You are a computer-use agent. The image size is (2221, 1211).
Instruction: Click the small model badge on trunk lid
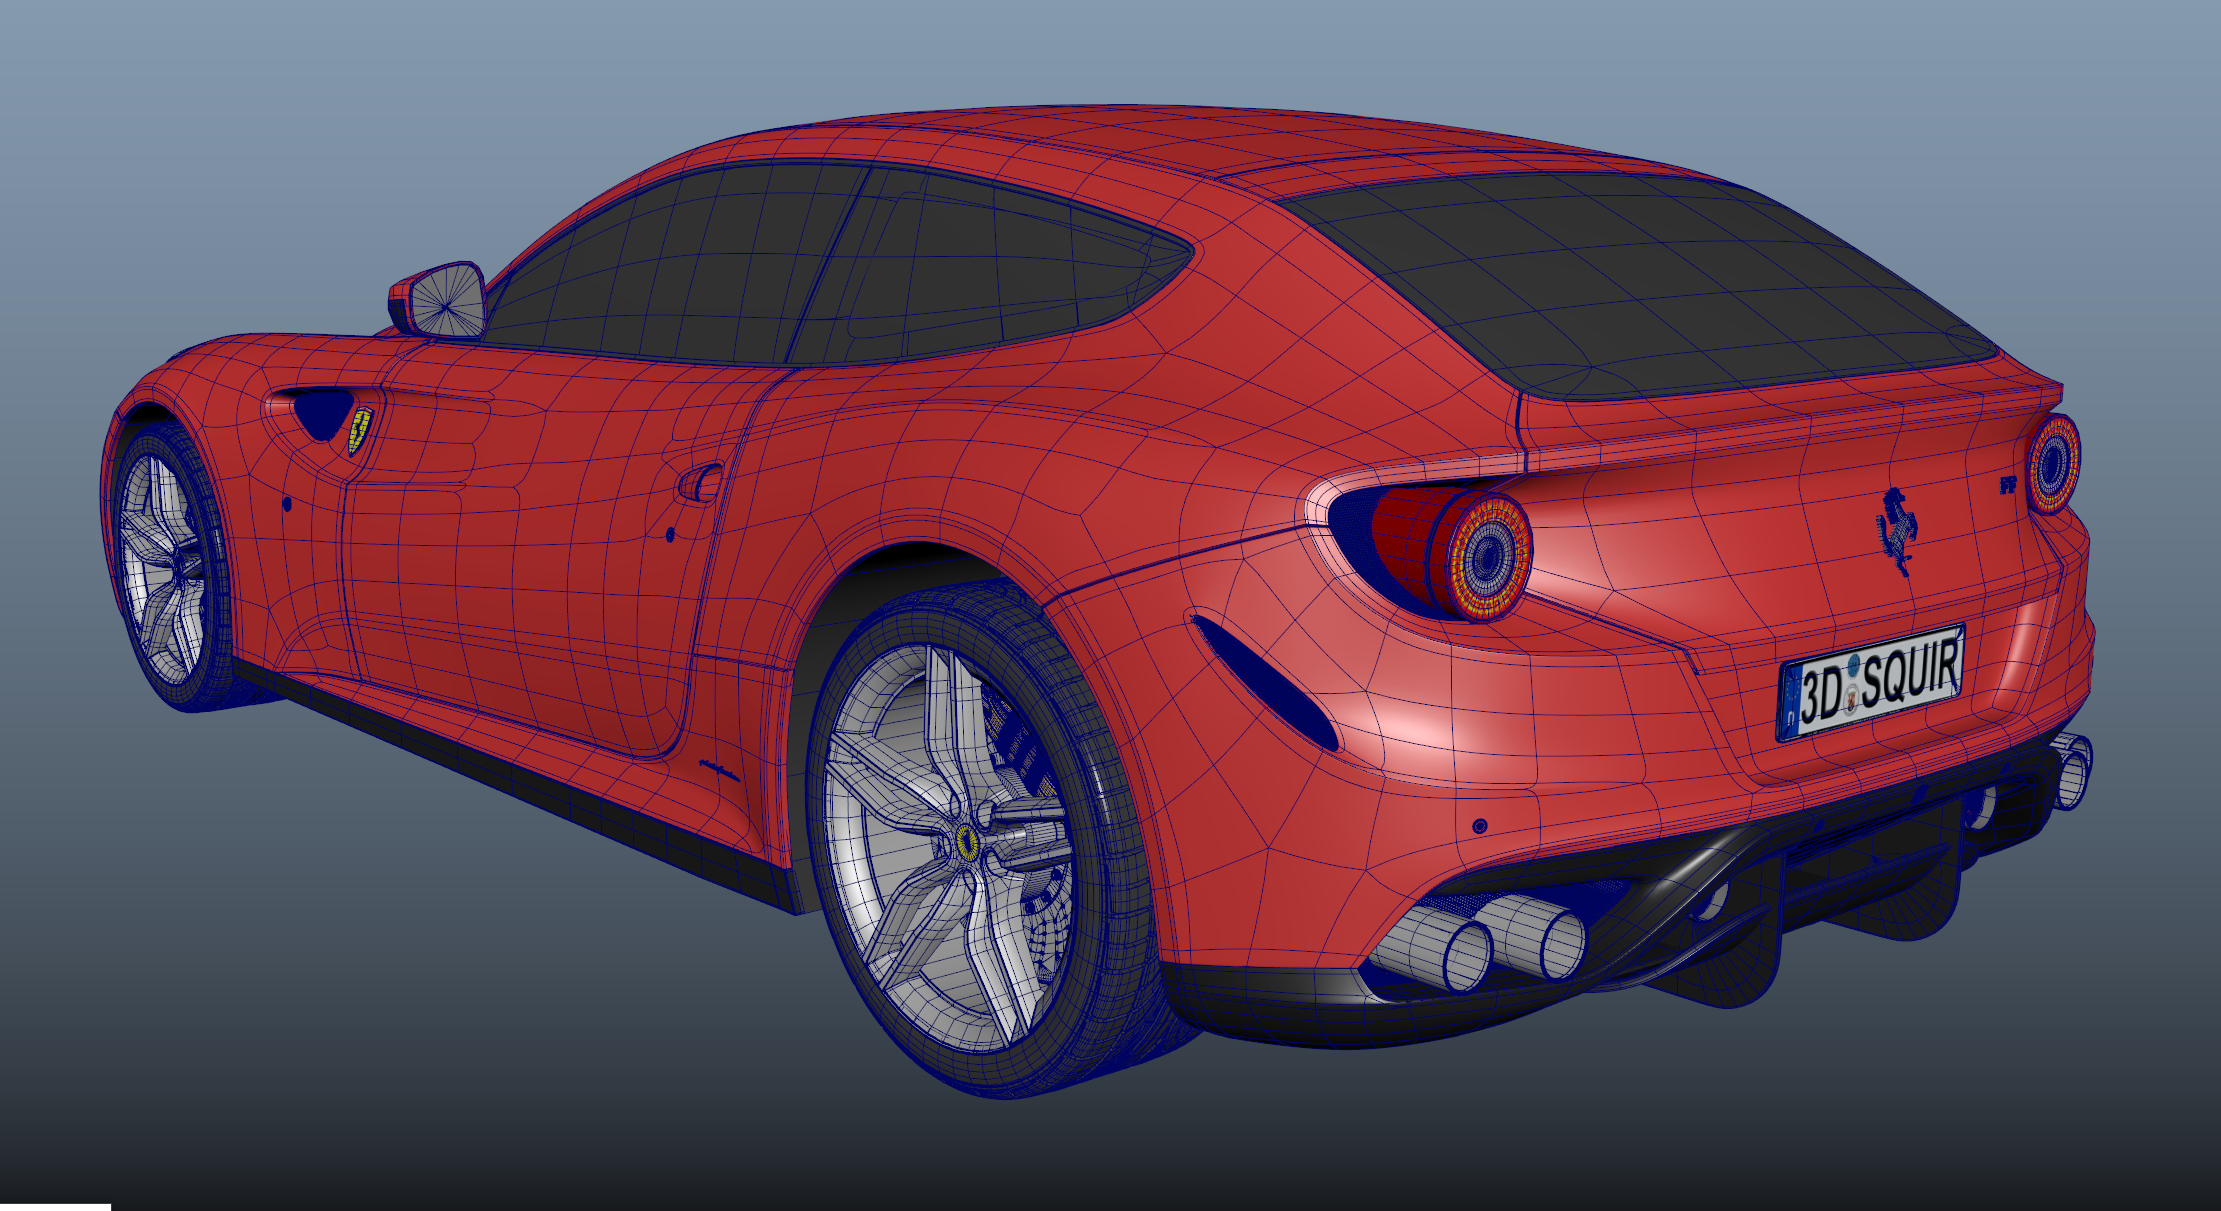pyautogui.click(x=2009, y=485)
